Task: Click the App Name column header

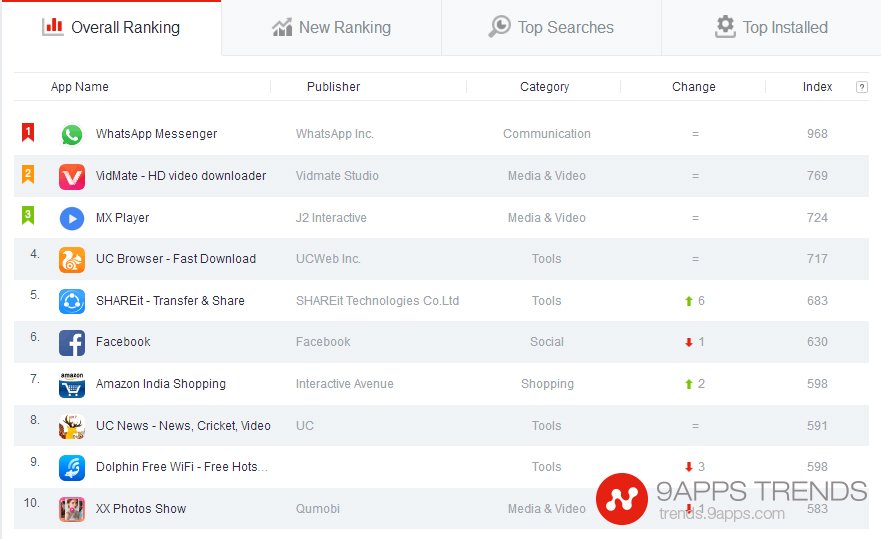Action: click(x=80, y=87)
